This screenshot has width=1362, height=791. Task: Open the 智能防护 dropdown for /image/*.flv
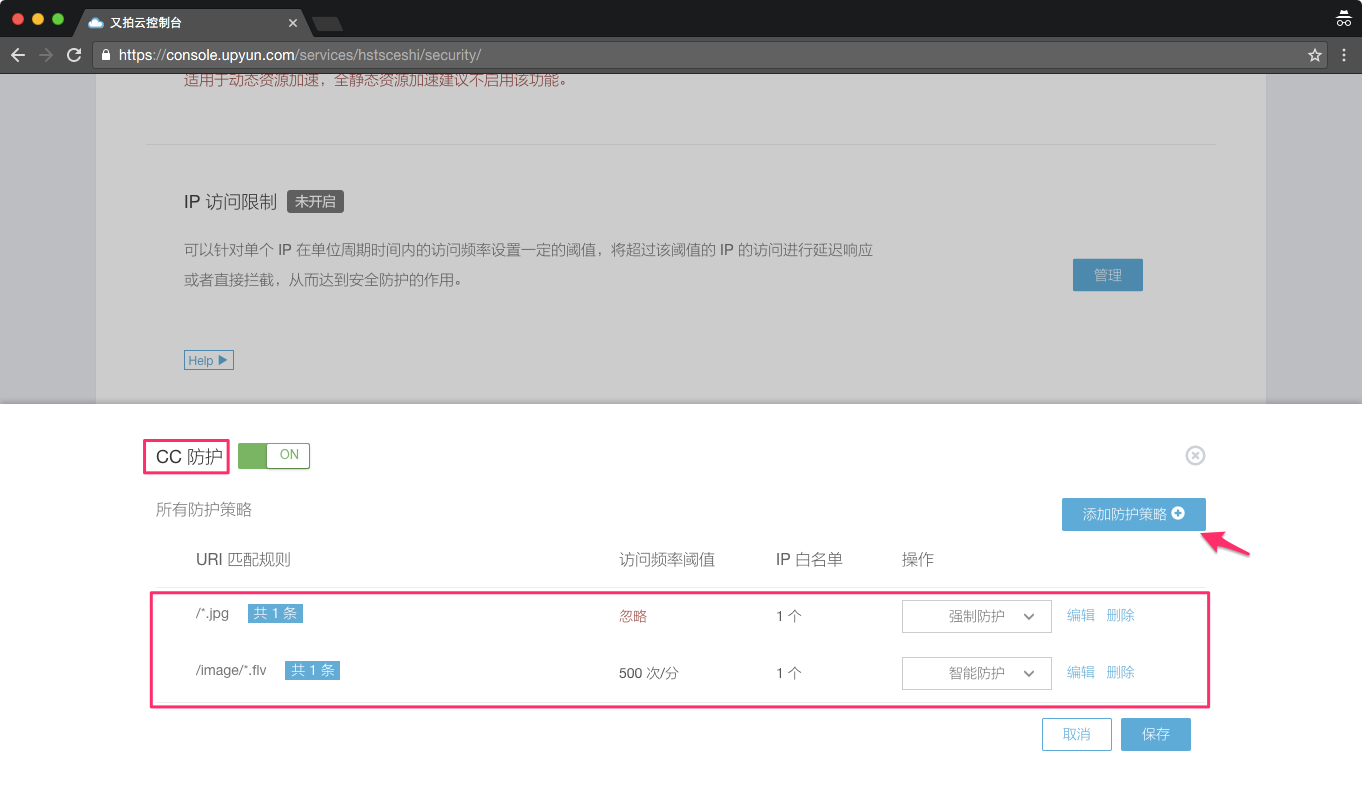point(976,674)
